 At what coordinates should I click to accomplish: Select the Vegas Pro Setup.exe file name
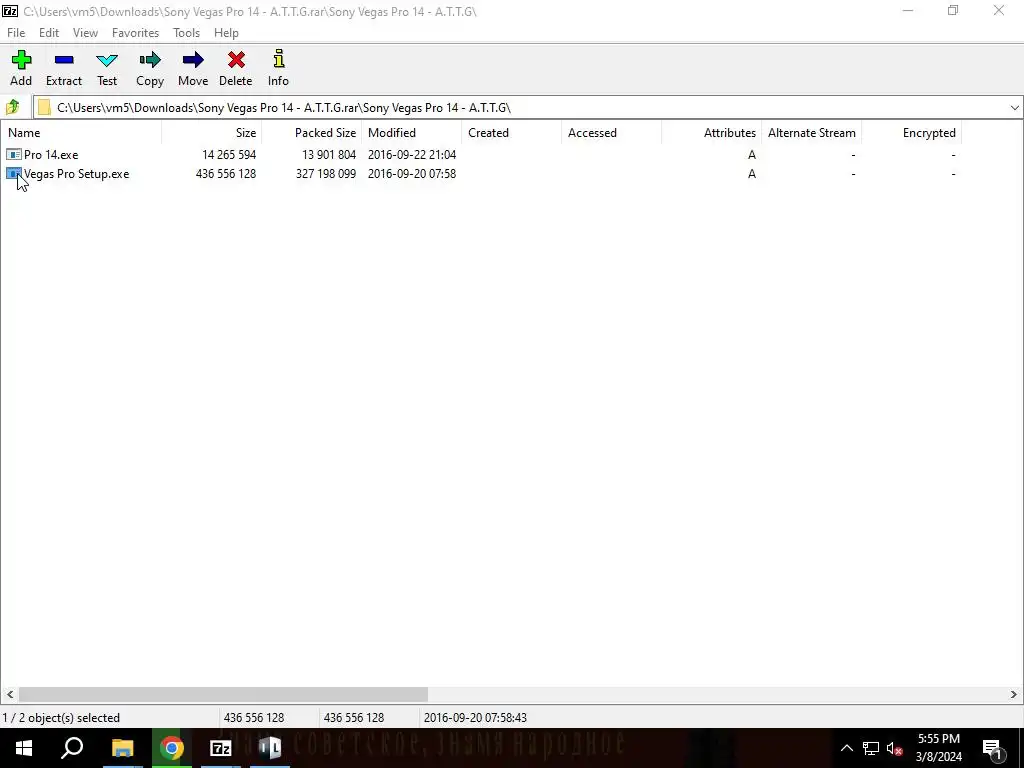76,174
